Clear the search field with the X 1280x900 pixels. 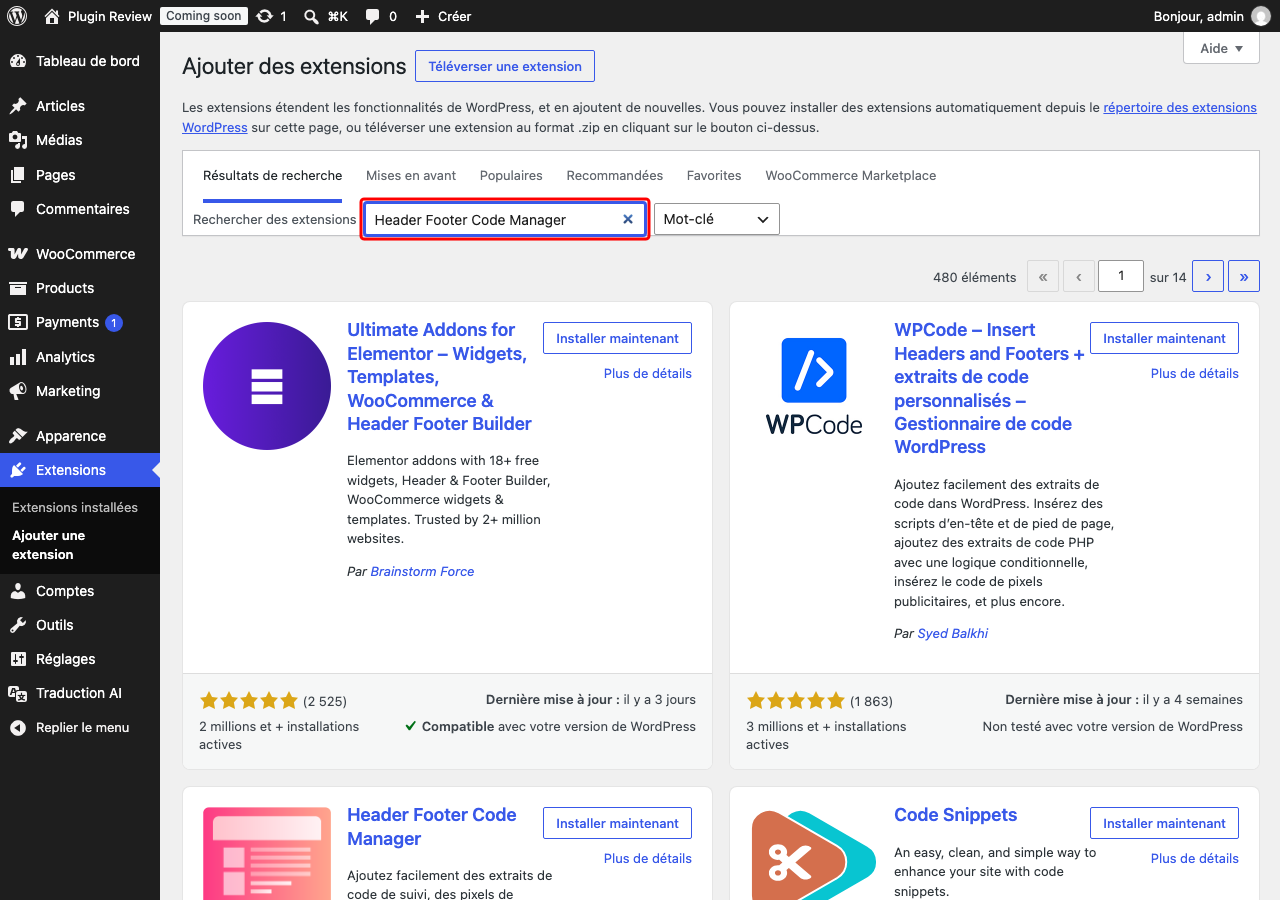point(628,219)
